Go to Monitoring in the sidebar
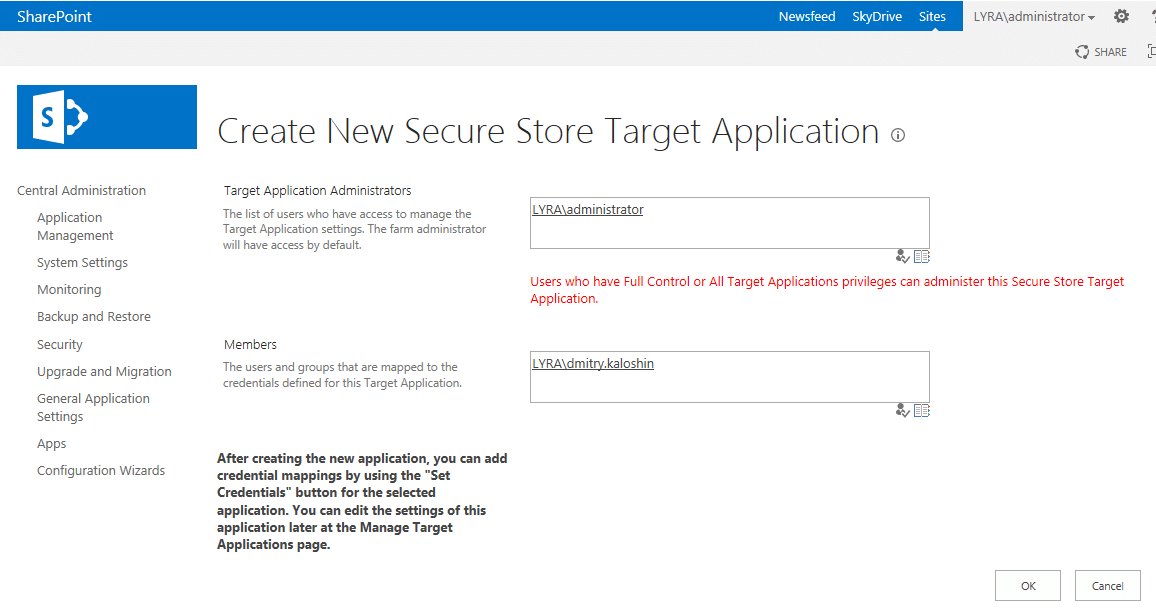 point(69,290)
